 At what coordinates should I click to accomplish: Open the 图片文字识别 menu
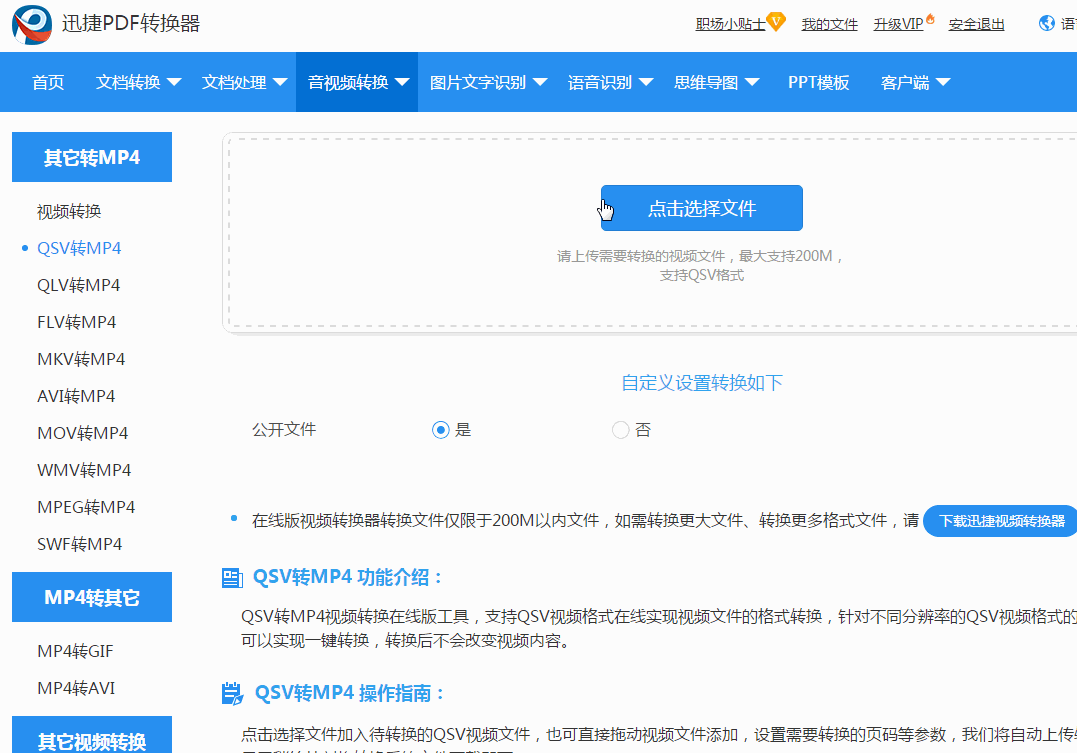click(x=478, y=82)
